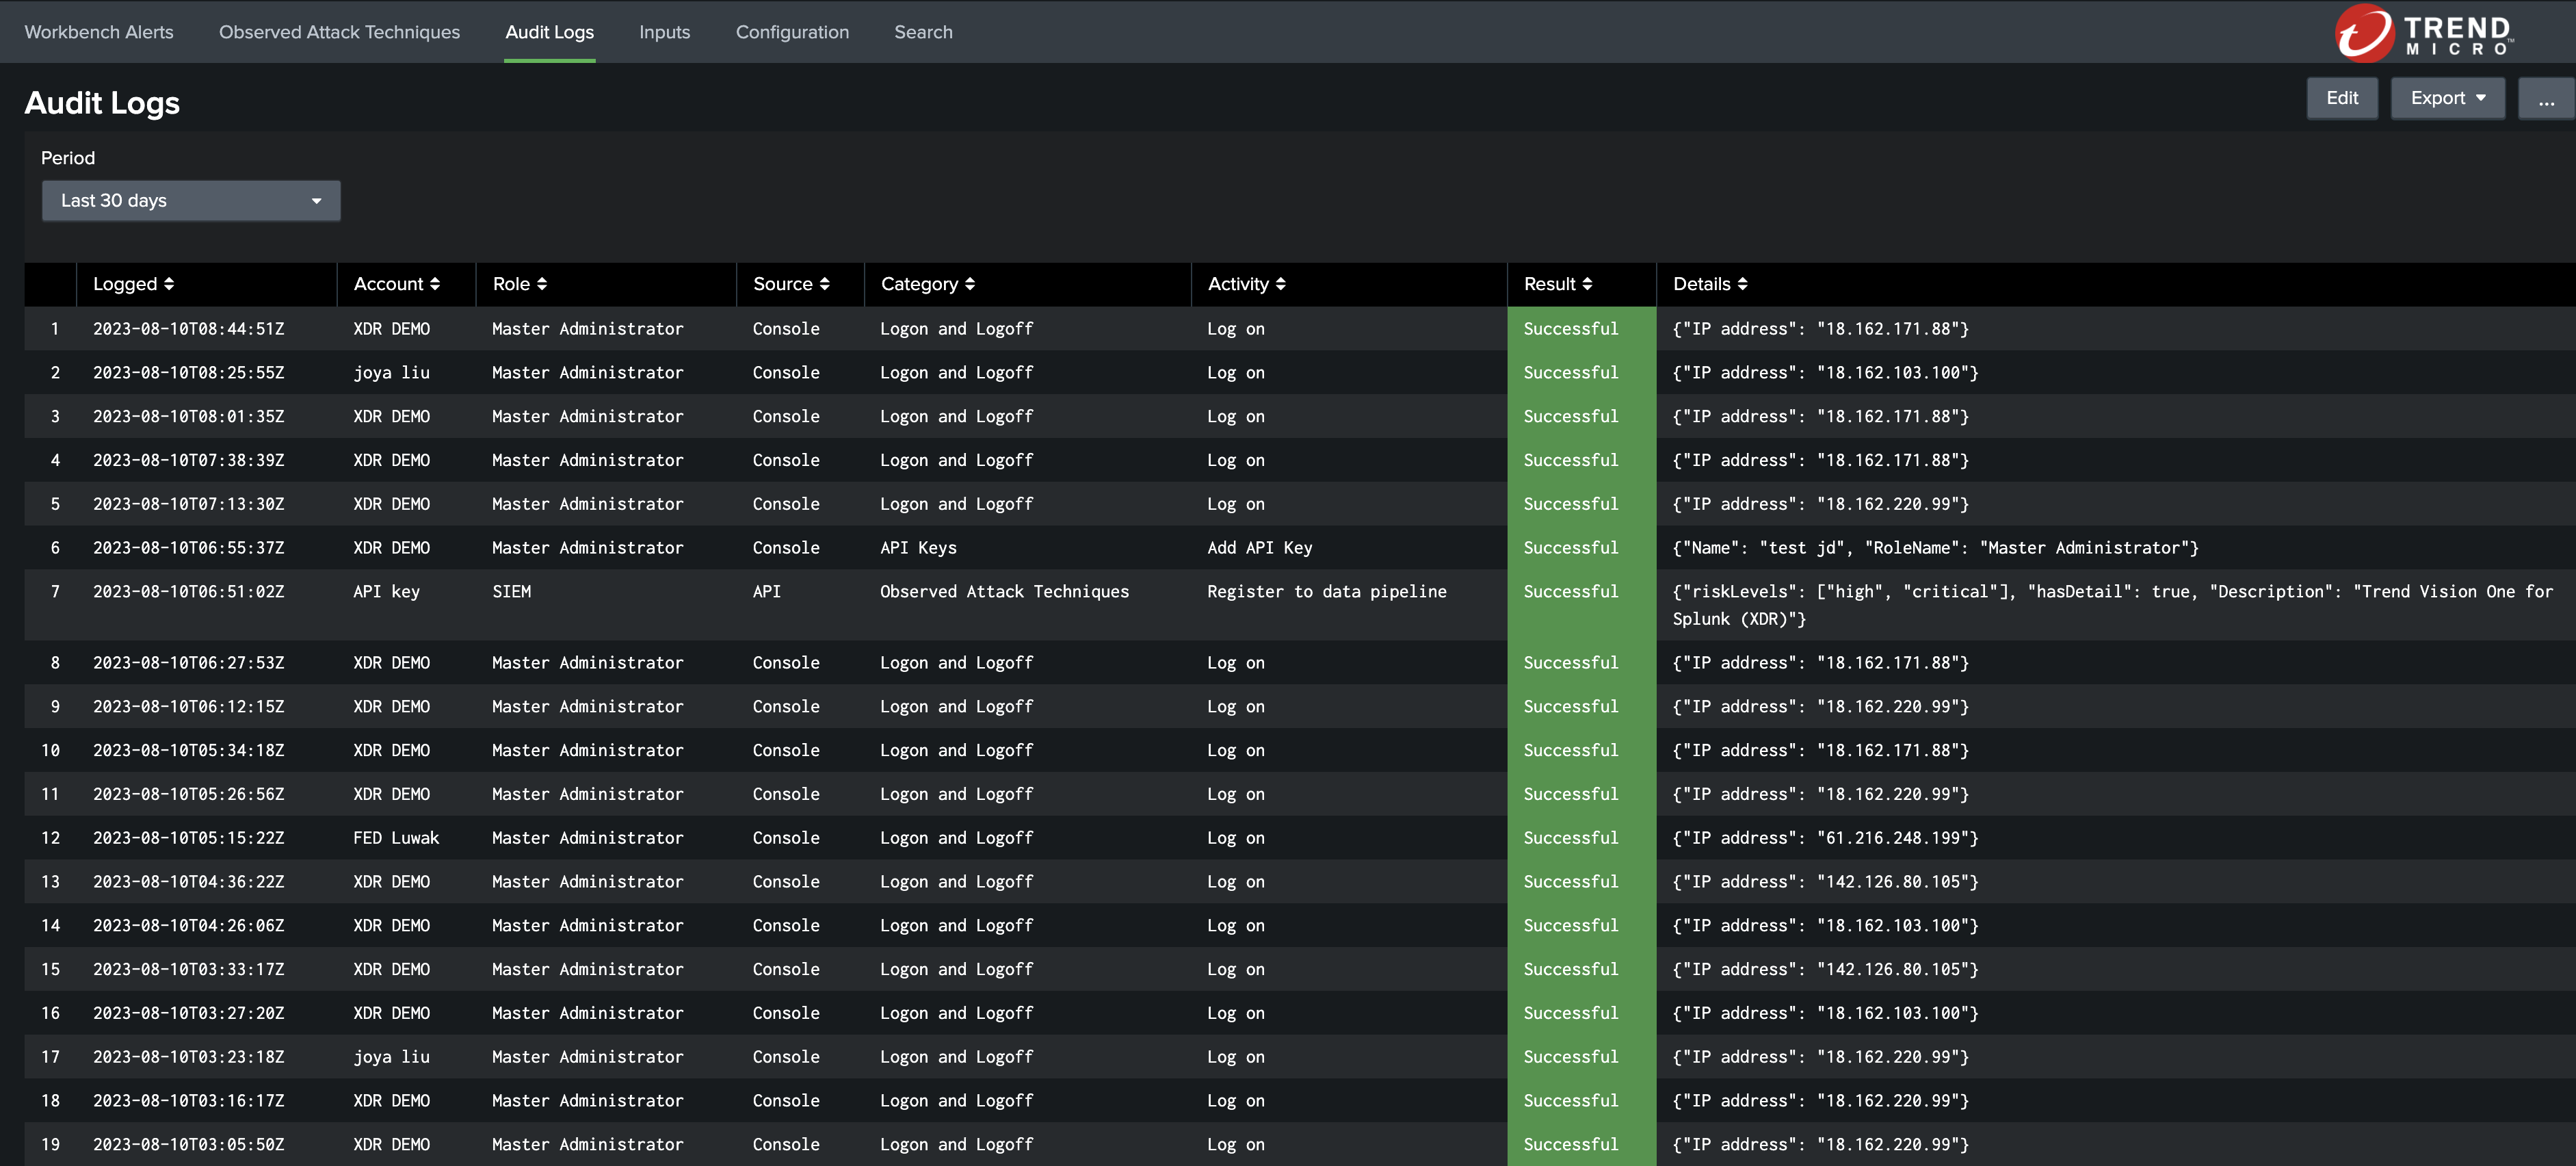Expand the Period dropdown Last 30 days

(x=191, y=200)
